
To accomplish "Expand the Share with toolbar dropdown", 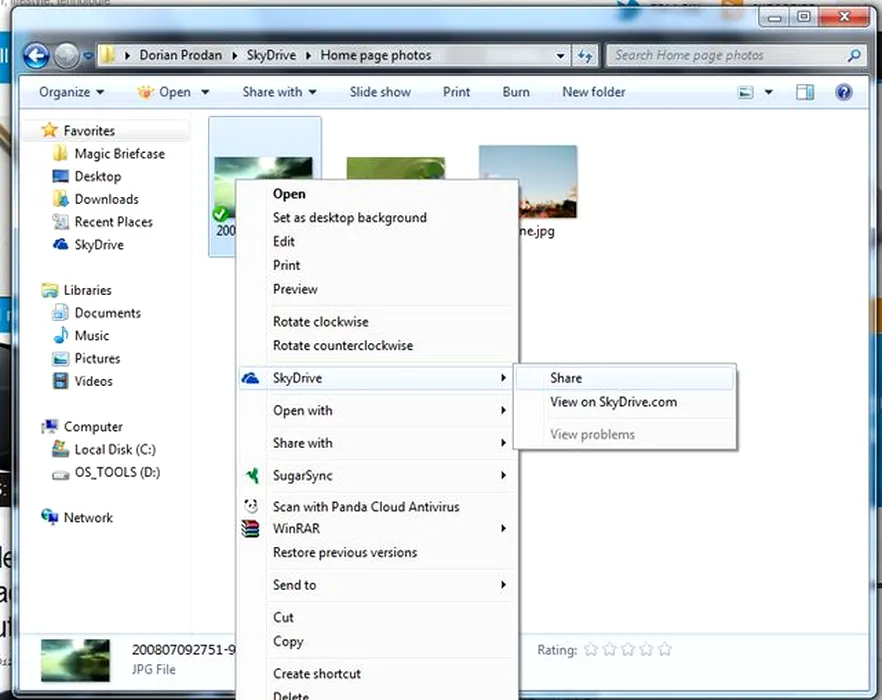I will (x=279, y=92).
